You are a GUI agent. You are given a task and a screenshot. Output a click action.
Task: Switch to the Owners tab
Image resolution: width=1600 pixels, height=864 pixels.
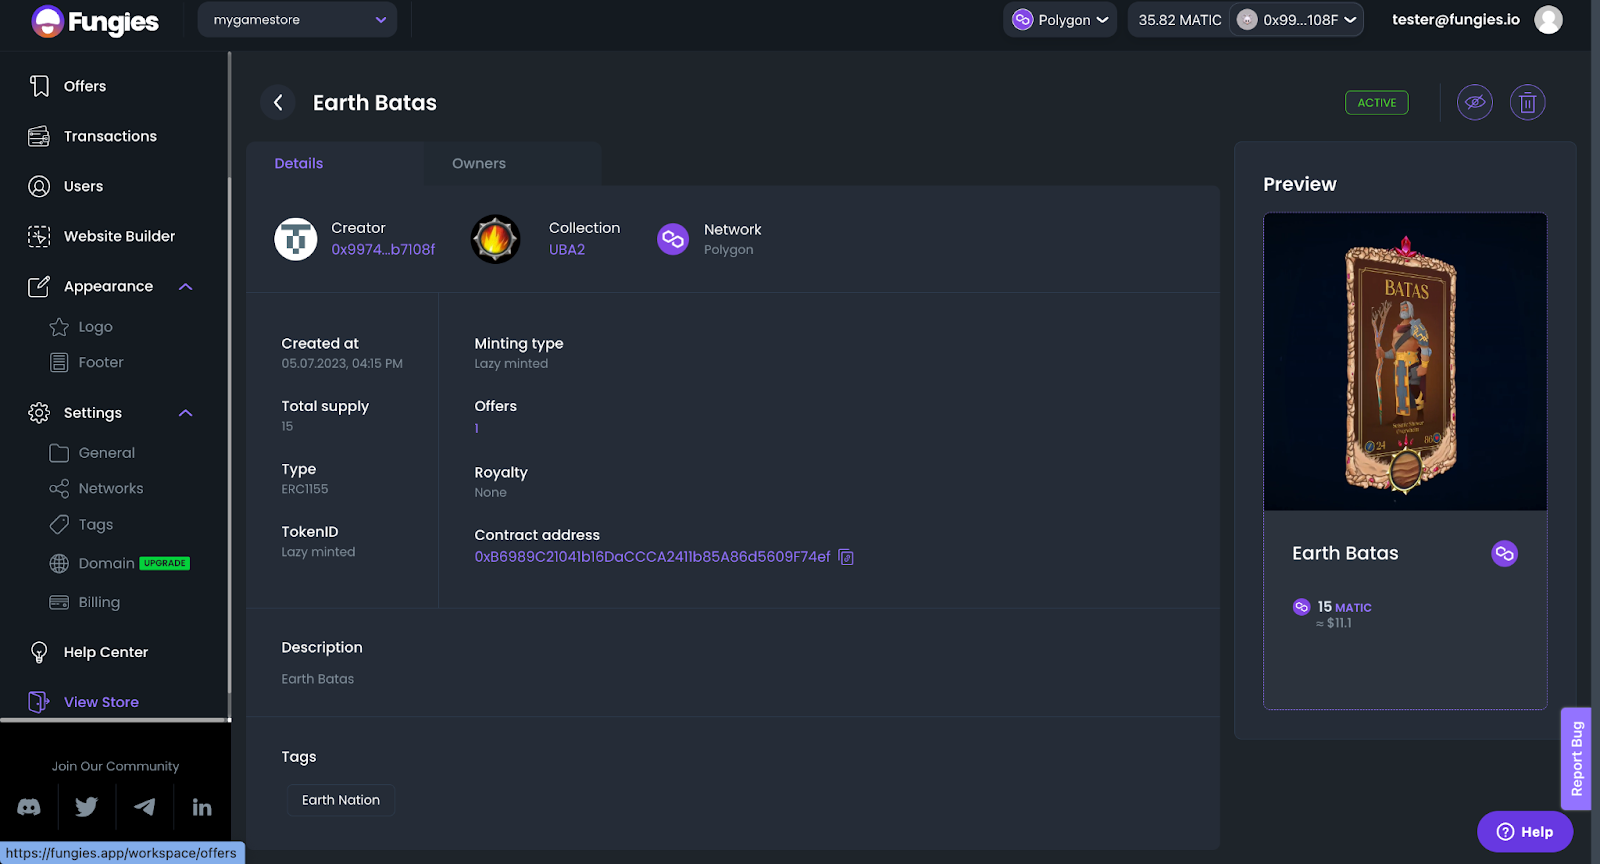[x=479, y=163]
